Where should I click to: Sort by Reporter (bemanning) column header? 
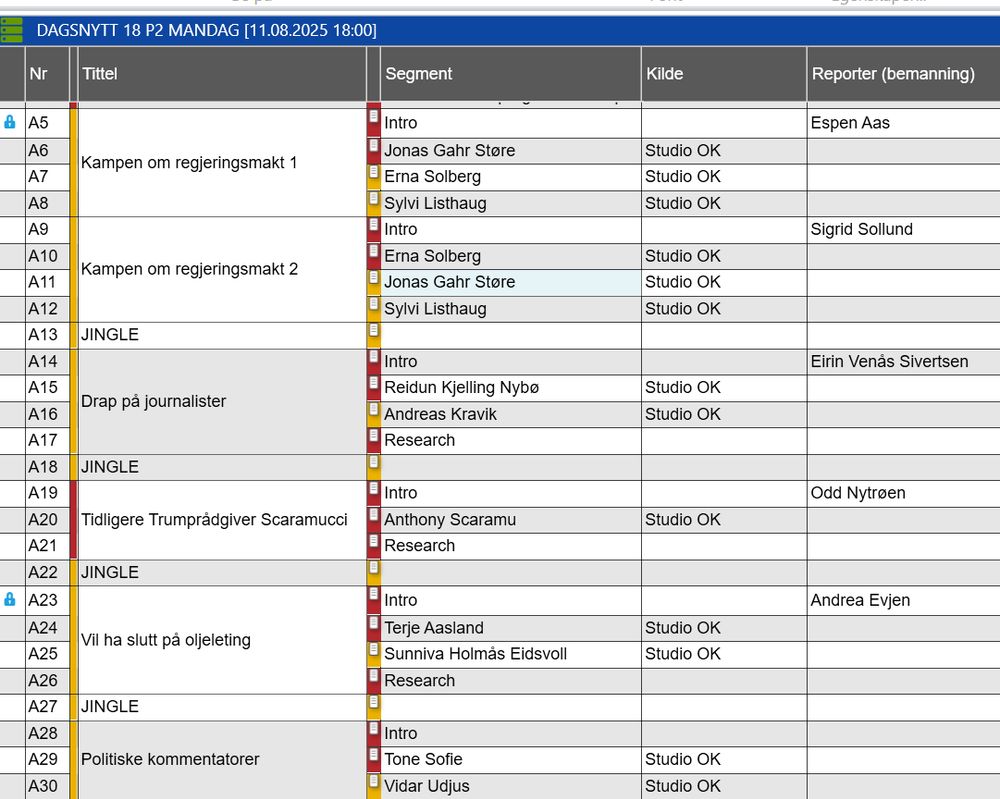pyautogui.click(x=904, y=73)
